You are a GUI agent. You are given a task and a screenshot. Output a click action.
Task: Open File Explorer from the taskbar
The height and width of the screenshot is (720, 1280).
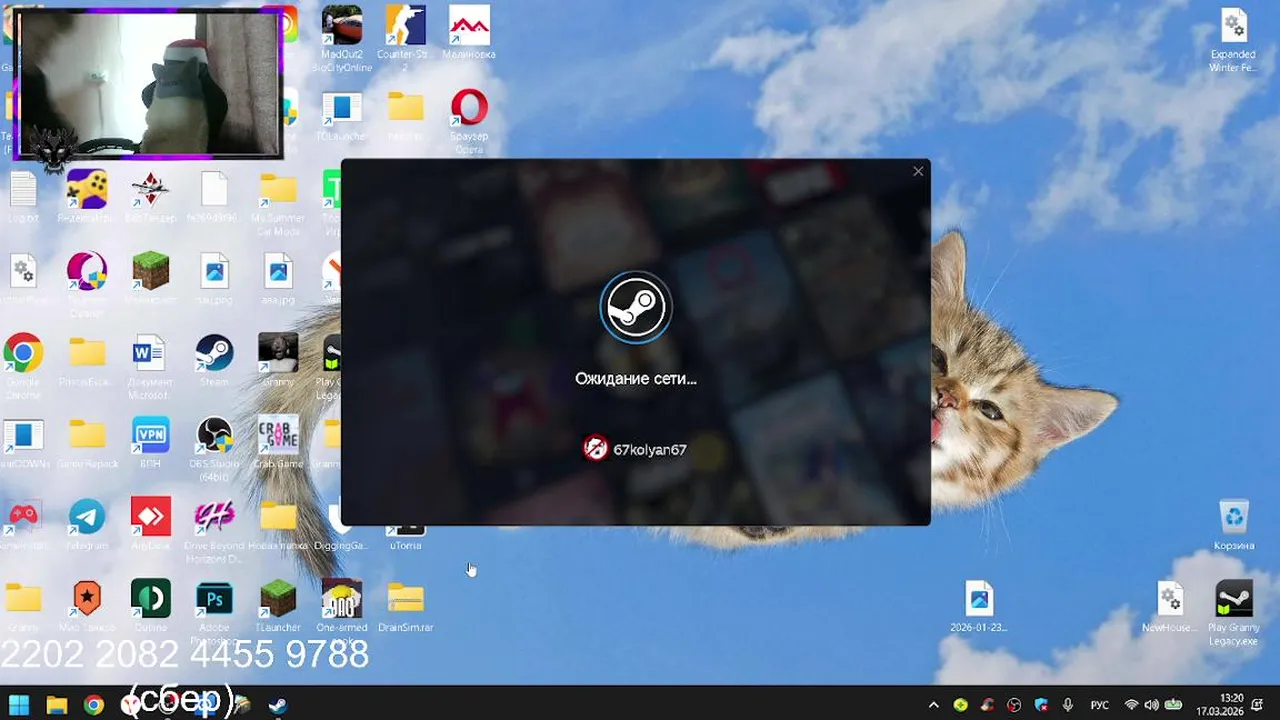(x=57, y=704)
